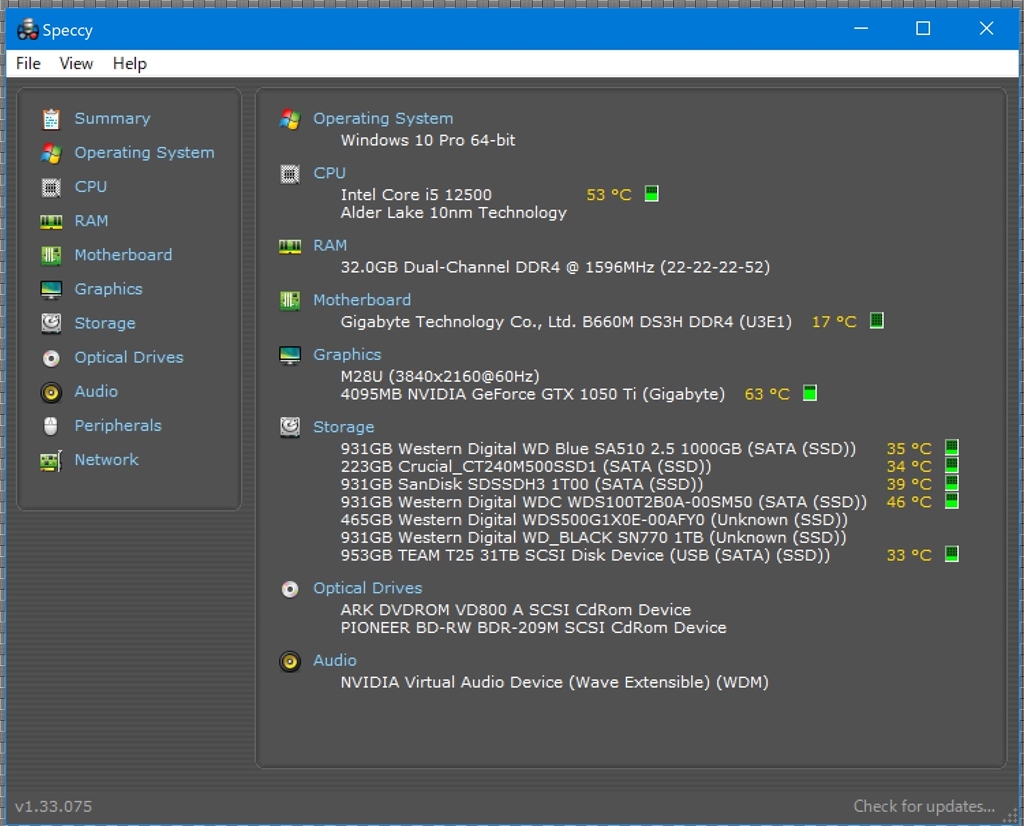Click the Windows flag icon beside Operating System heading
Image resolution: width=1024 pixels, height=826 pixels.
[x=290, y=119]
